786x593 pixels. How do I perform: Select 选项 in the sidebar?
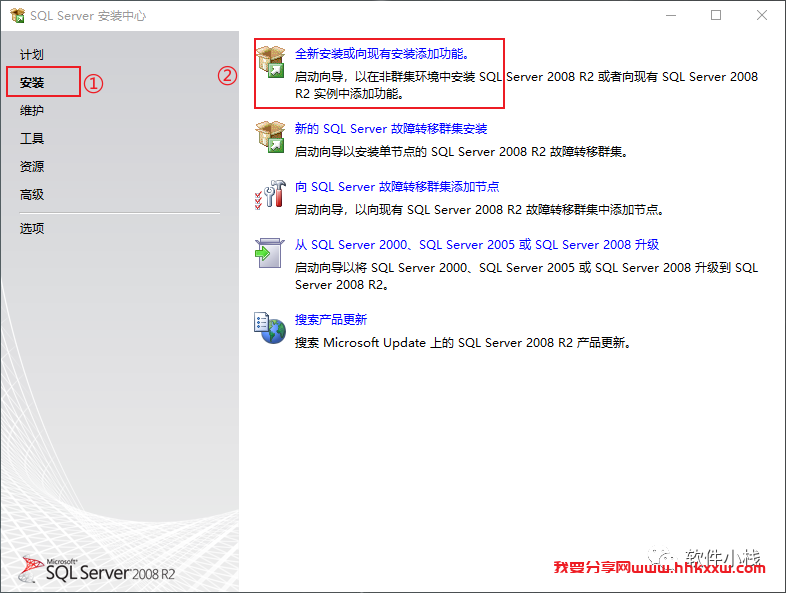pyautogui.click(x=32, y=229)
